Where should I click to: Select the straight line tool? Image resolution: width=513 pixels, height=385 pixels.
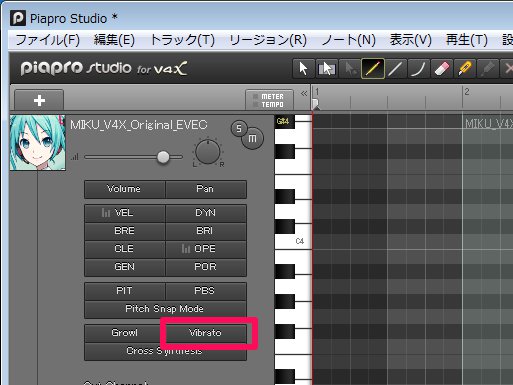(x=396, y=69)
